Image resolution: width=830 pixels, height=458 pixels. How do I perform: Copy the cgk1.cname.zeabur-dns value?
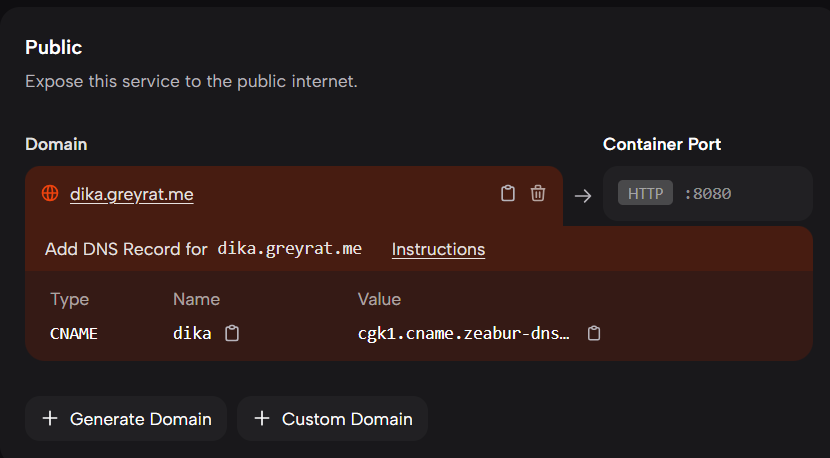(x=593, y=334)
